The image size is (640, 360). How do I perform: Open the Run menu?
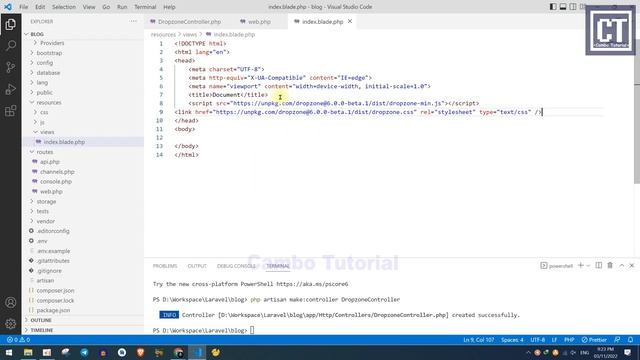click(x=122, y=7)
